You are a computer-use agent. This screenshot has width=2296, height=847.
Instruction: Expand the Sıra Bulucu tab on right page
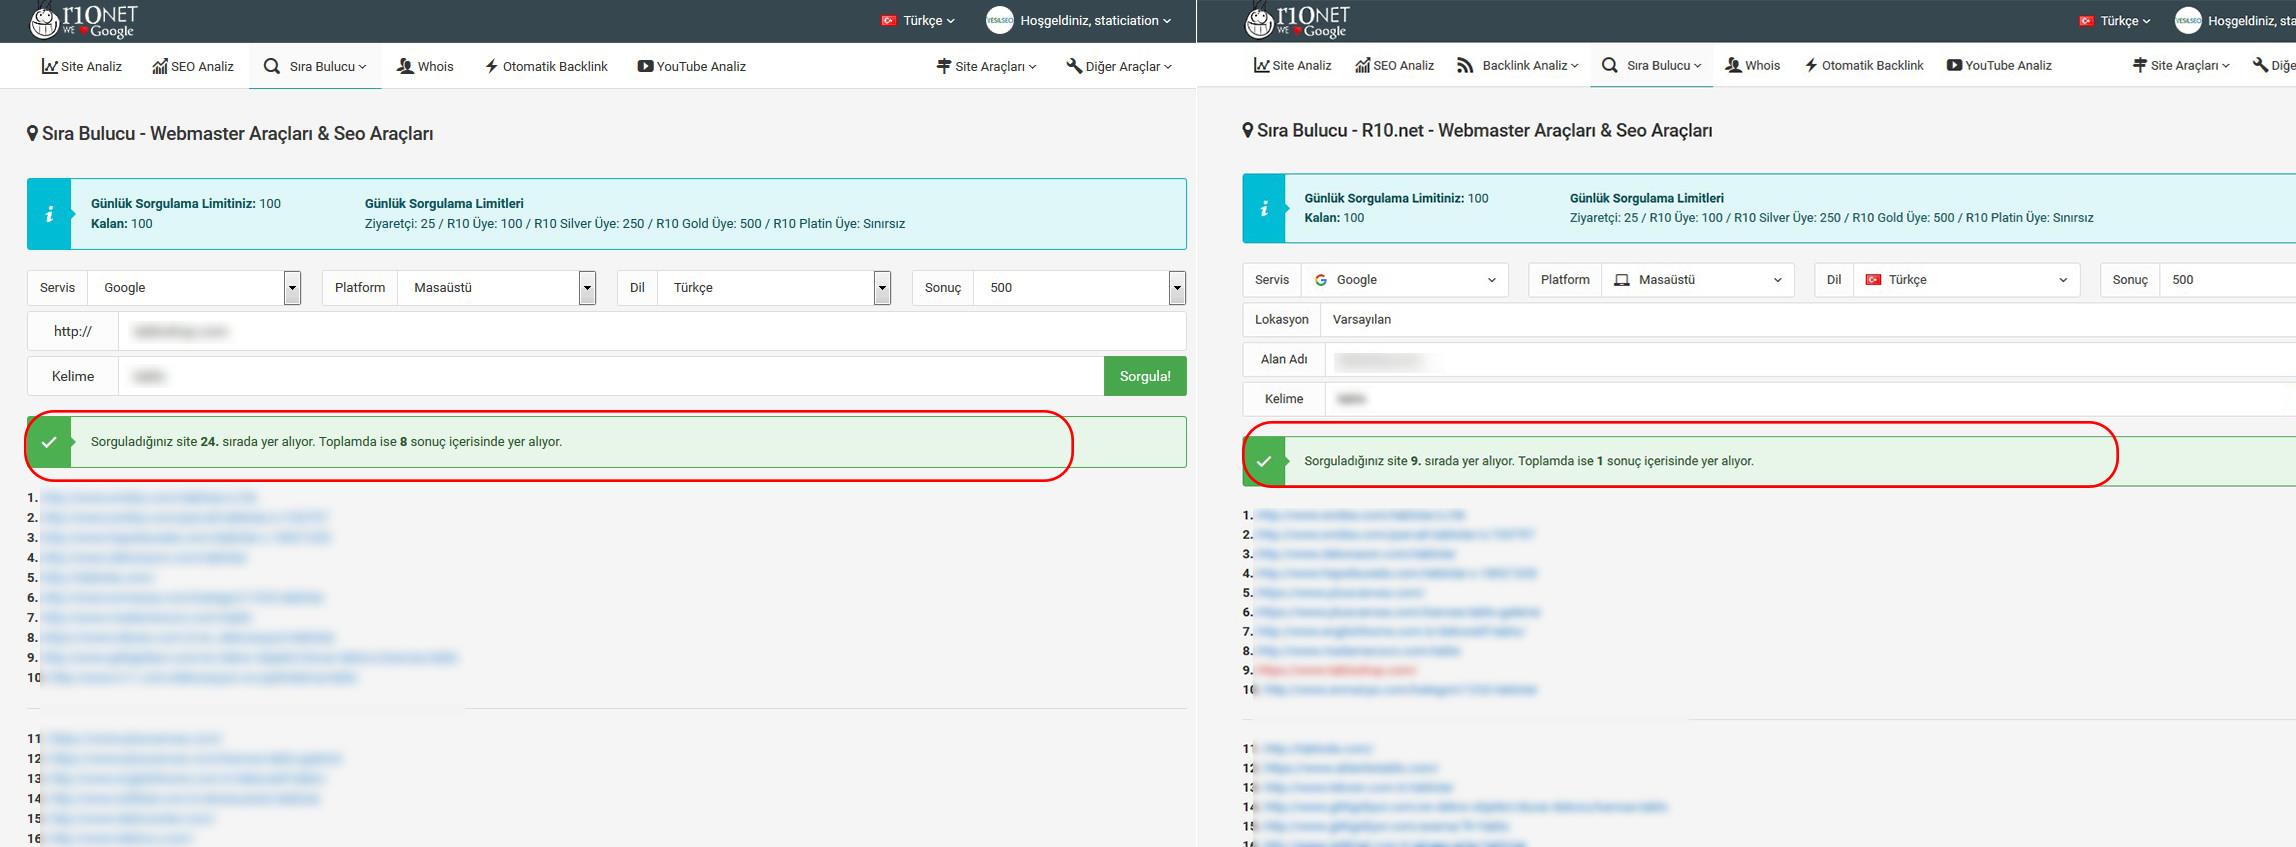click(x=1651, y=65)
